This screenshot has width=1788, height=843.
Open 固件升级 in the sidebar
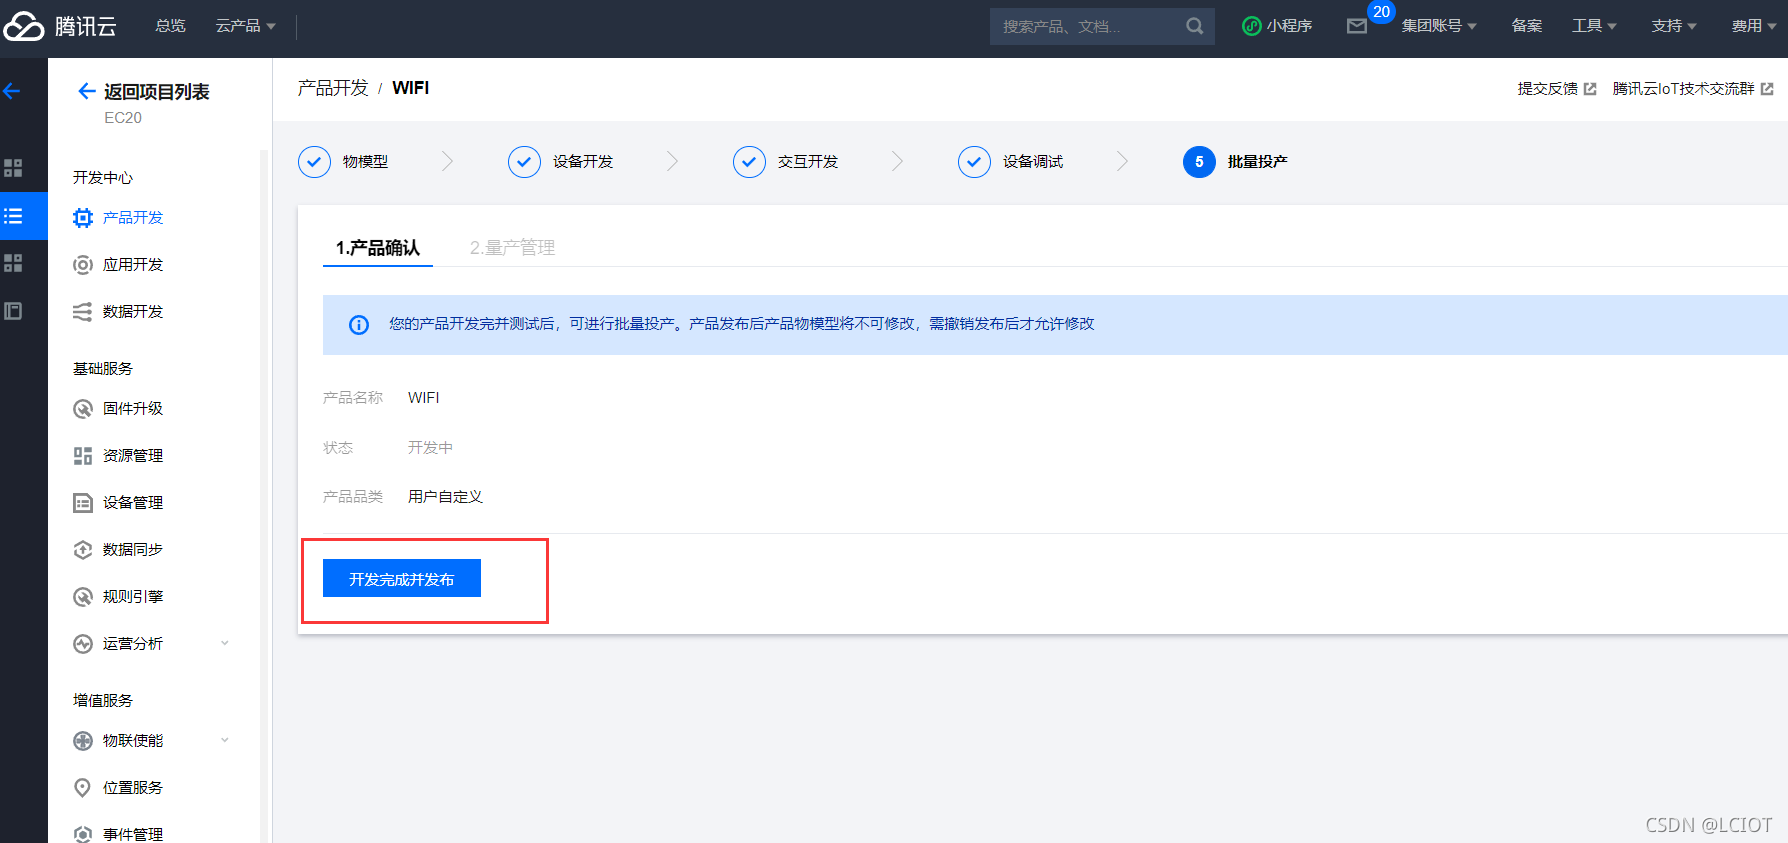point(133,409)
